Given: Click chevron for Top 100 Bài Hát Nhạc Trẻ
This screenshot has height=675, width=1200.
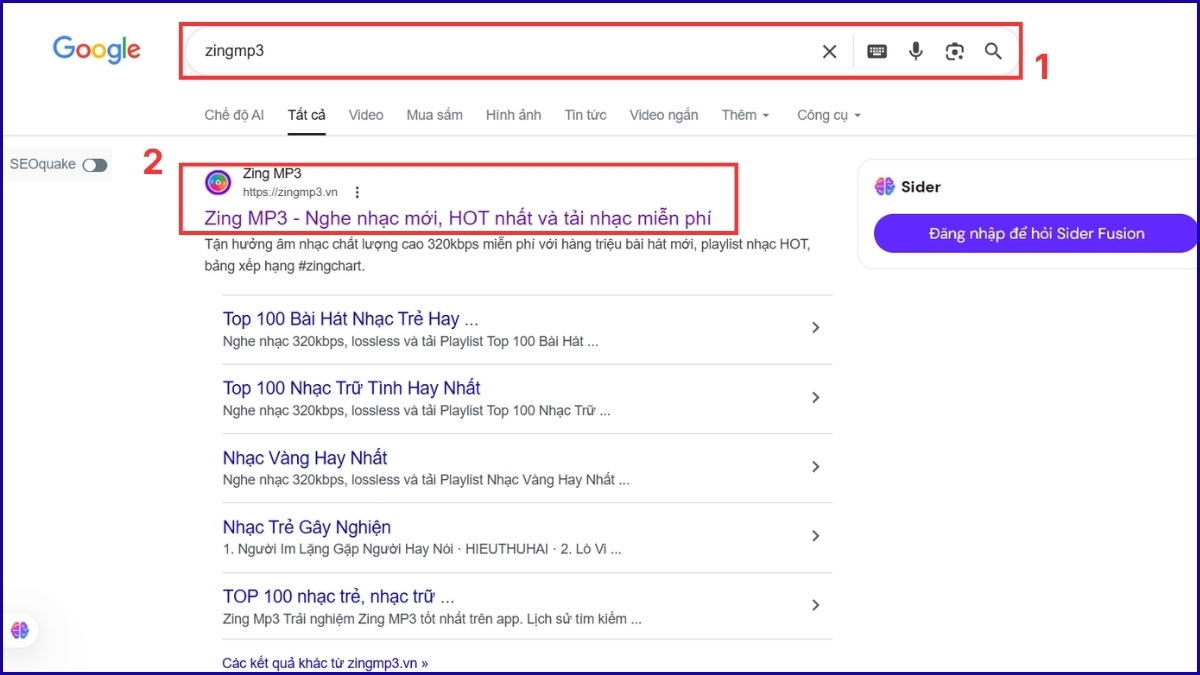Looking at the screenshot, I should pyautogui.click(x=816, y=328).
